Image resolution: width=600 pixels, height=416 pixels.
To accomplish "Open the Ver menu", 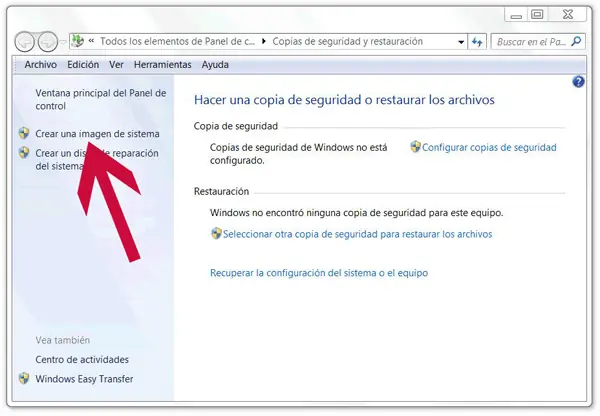I will pos(116,65).
